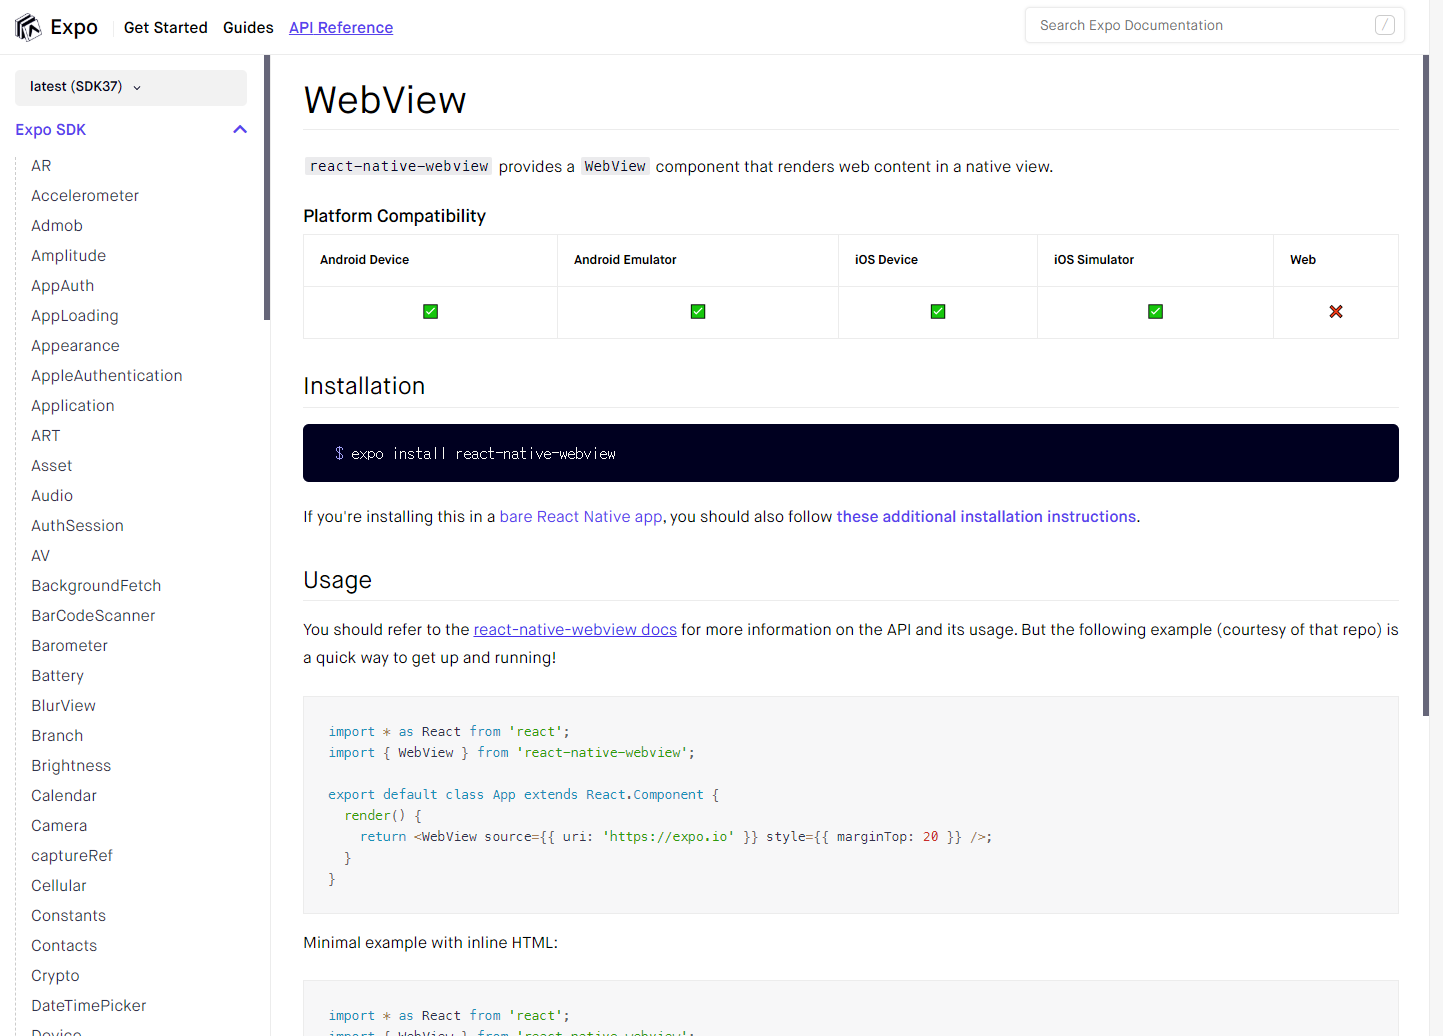This screenshot has height=1036, width=1443.
Task: Open the latest (SDK37) version dropdown
Action: 131,87
